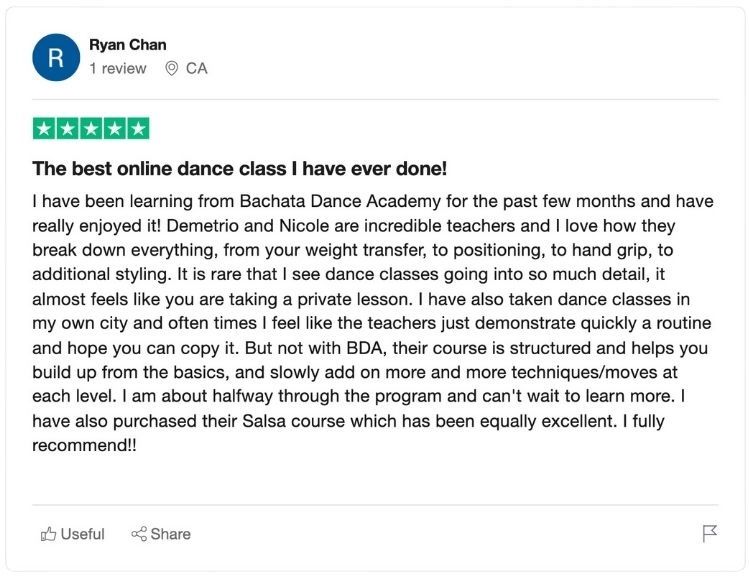Click the "1 review" count text
The width and height of the screenshot is (749, 577).
pyautogui.click(x=117, y=69)
